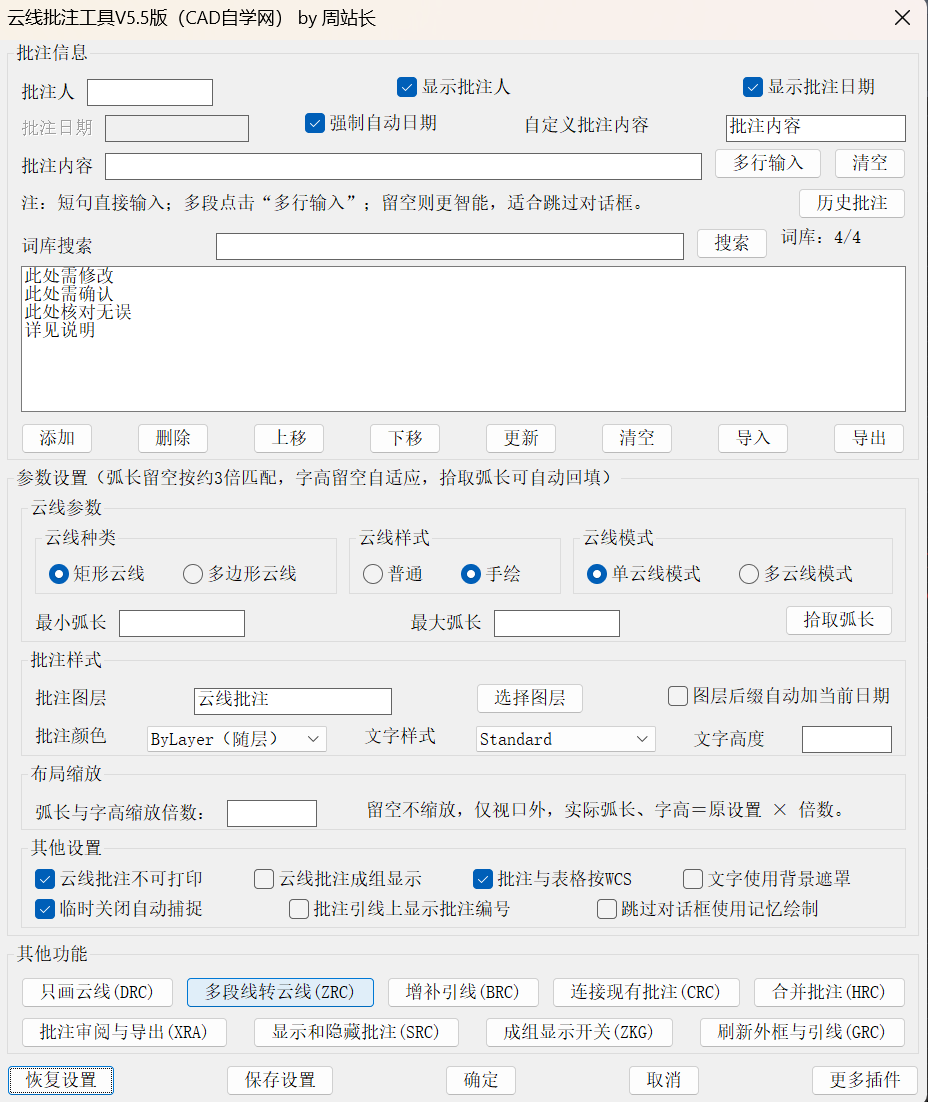This screenshot has width=928, height=1102.
Task: Click 显示和隐藏批注(SRC) button
Action: pyautogui.click(x=356, y=1032)
